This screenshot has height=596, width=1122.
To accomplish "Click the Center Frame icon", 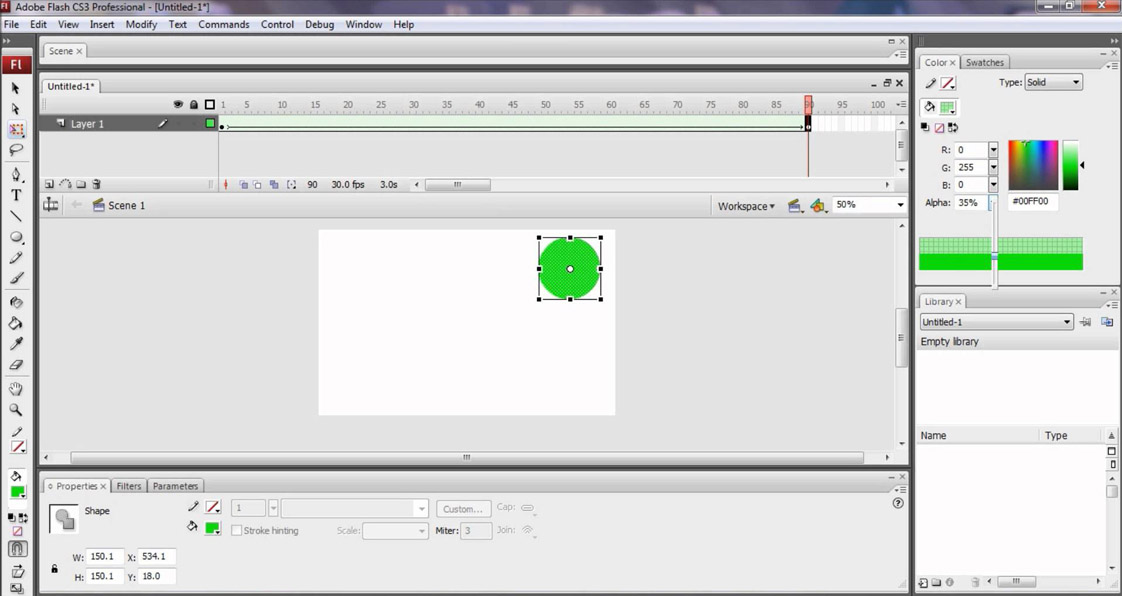I will coord(226,185).
